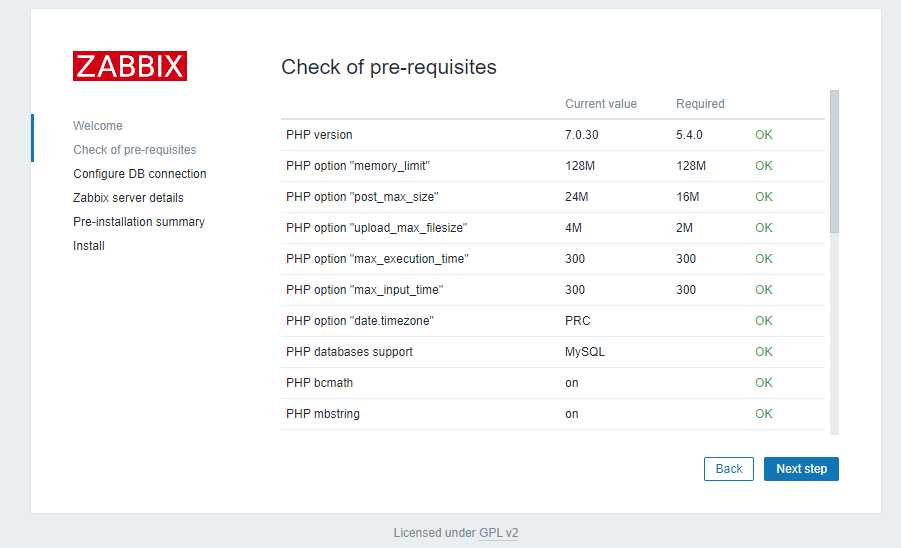Click the Current value column header

pos(600,104)
